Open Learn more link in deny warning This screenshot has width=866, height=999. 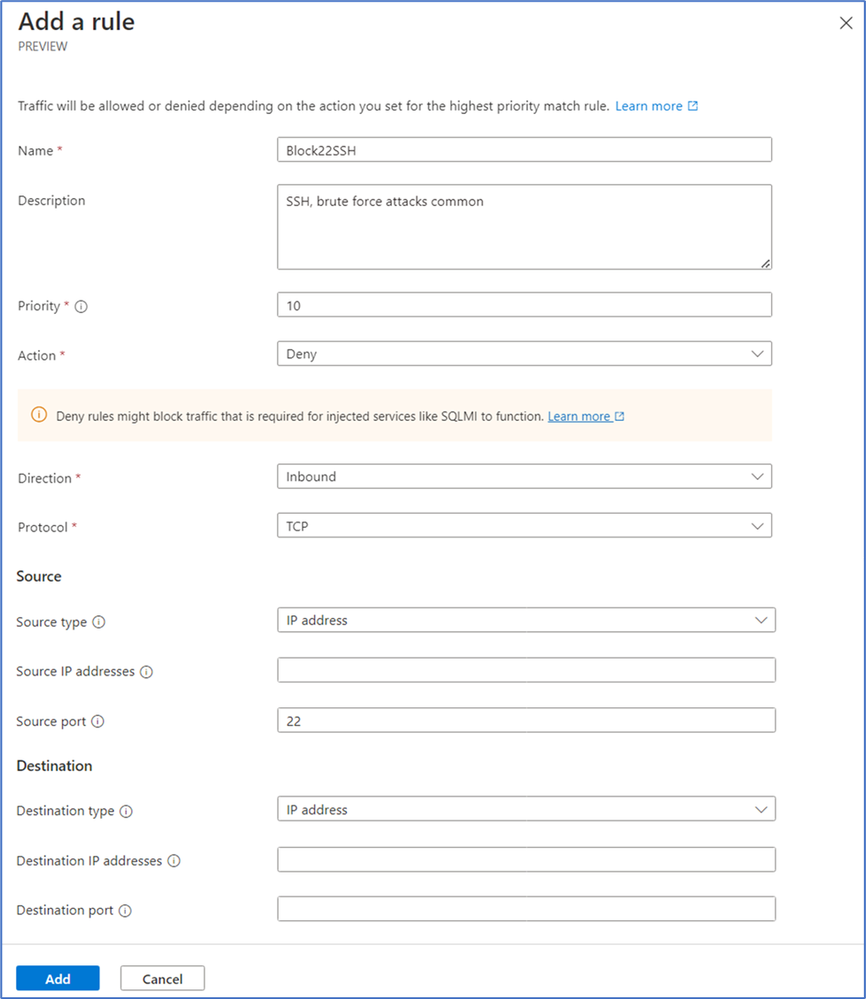pos(586,416)
